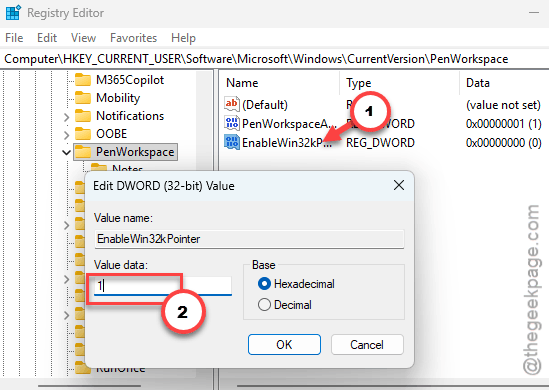The image size is (549, 390).
Task: Click the Value data input field
Action: 163,286
